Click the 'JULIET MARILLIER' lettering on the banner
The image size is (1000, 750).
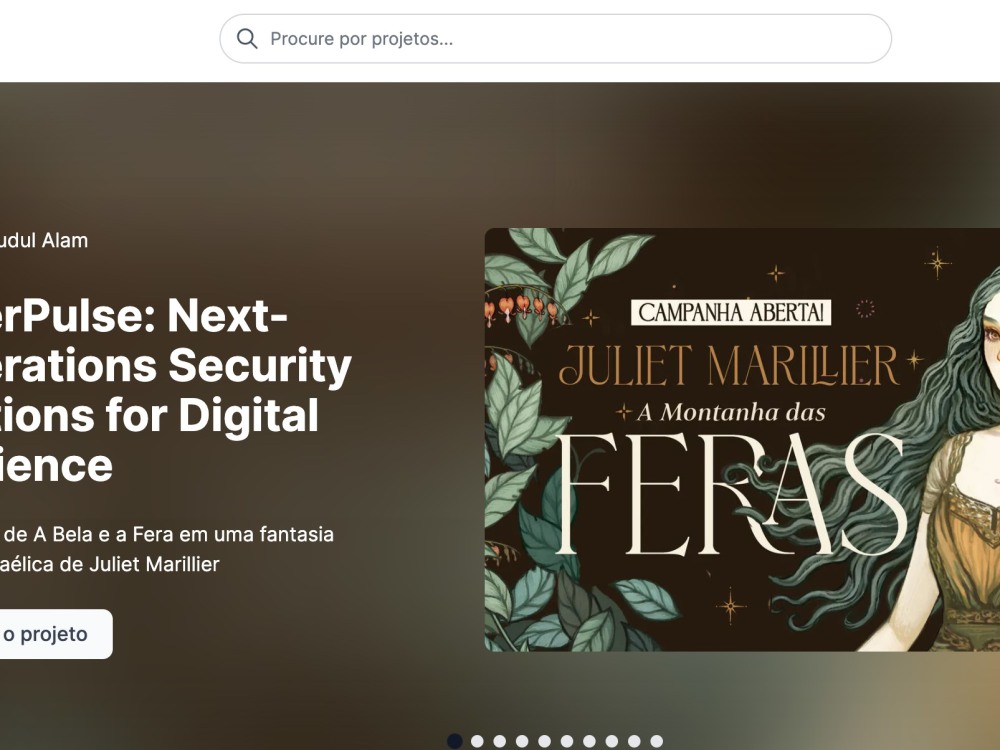[729, 365]
